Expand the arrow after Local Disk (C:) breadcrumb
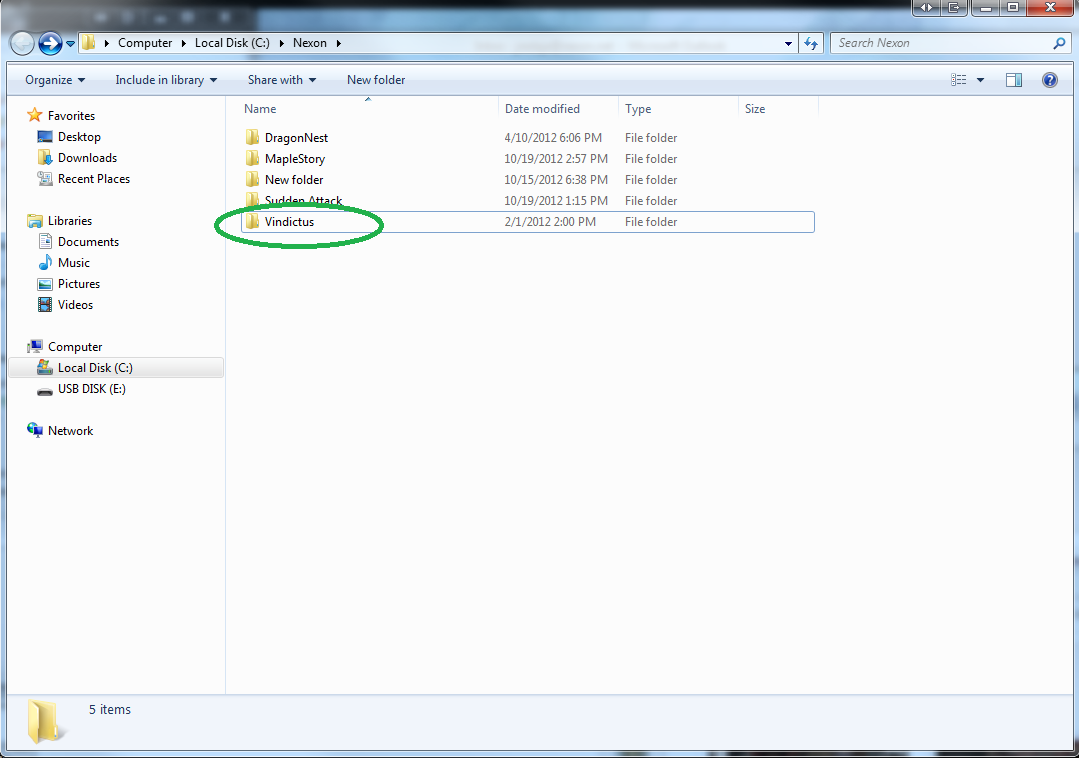Image resolution: width=1079 pixels, height=758 pixels. point(281,43)
